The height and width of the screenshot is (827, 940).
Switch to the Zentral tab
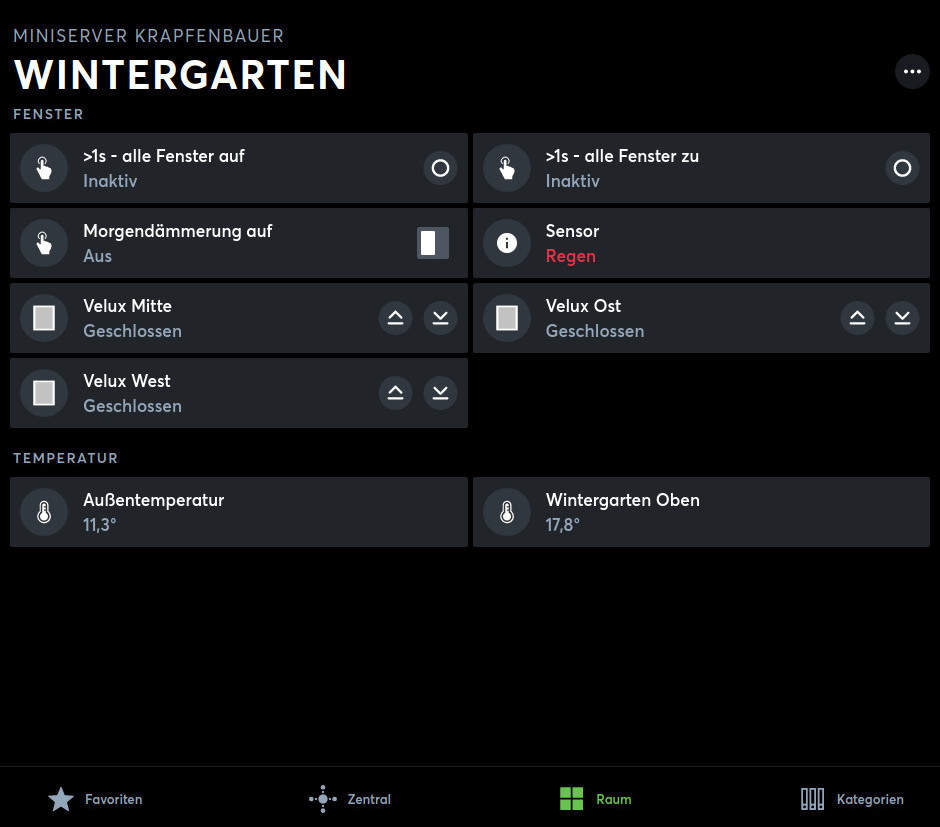(350, 799)
